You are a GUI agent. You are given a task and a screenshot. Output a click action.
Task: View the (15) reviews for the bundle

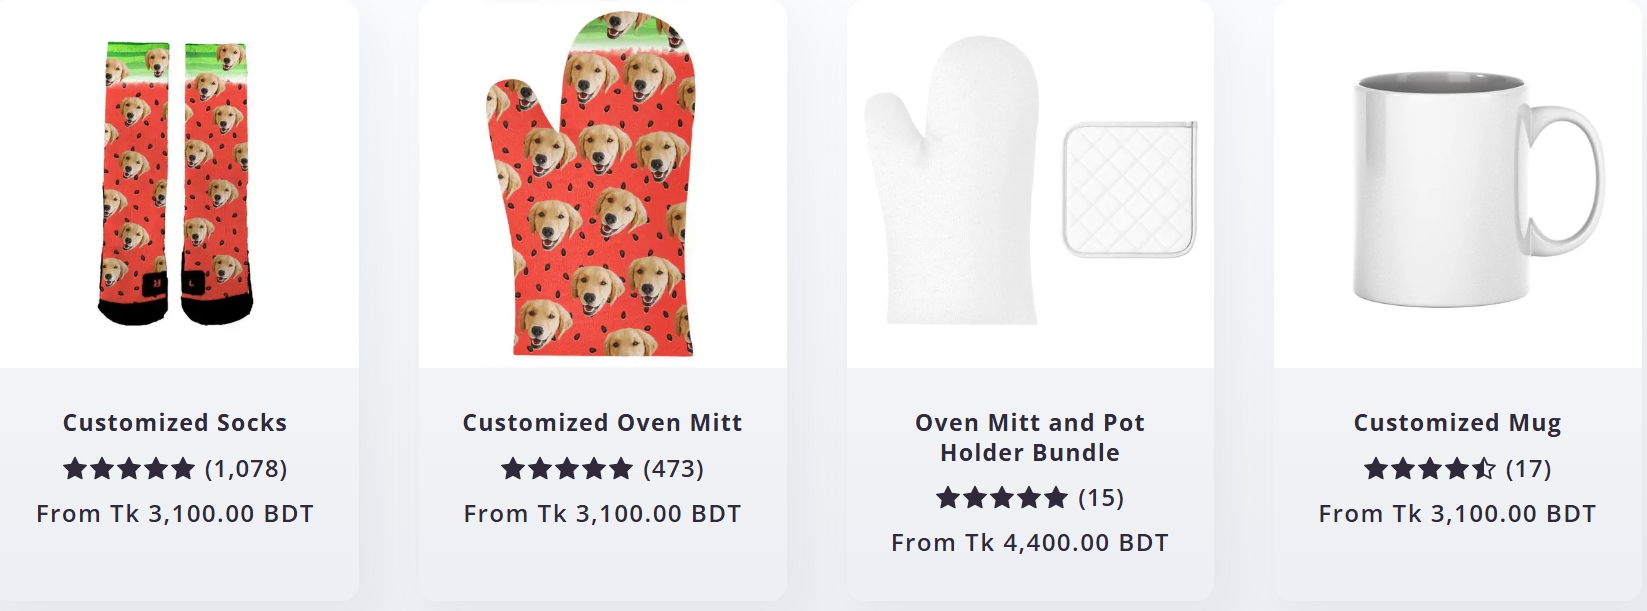pos(1101,498)
